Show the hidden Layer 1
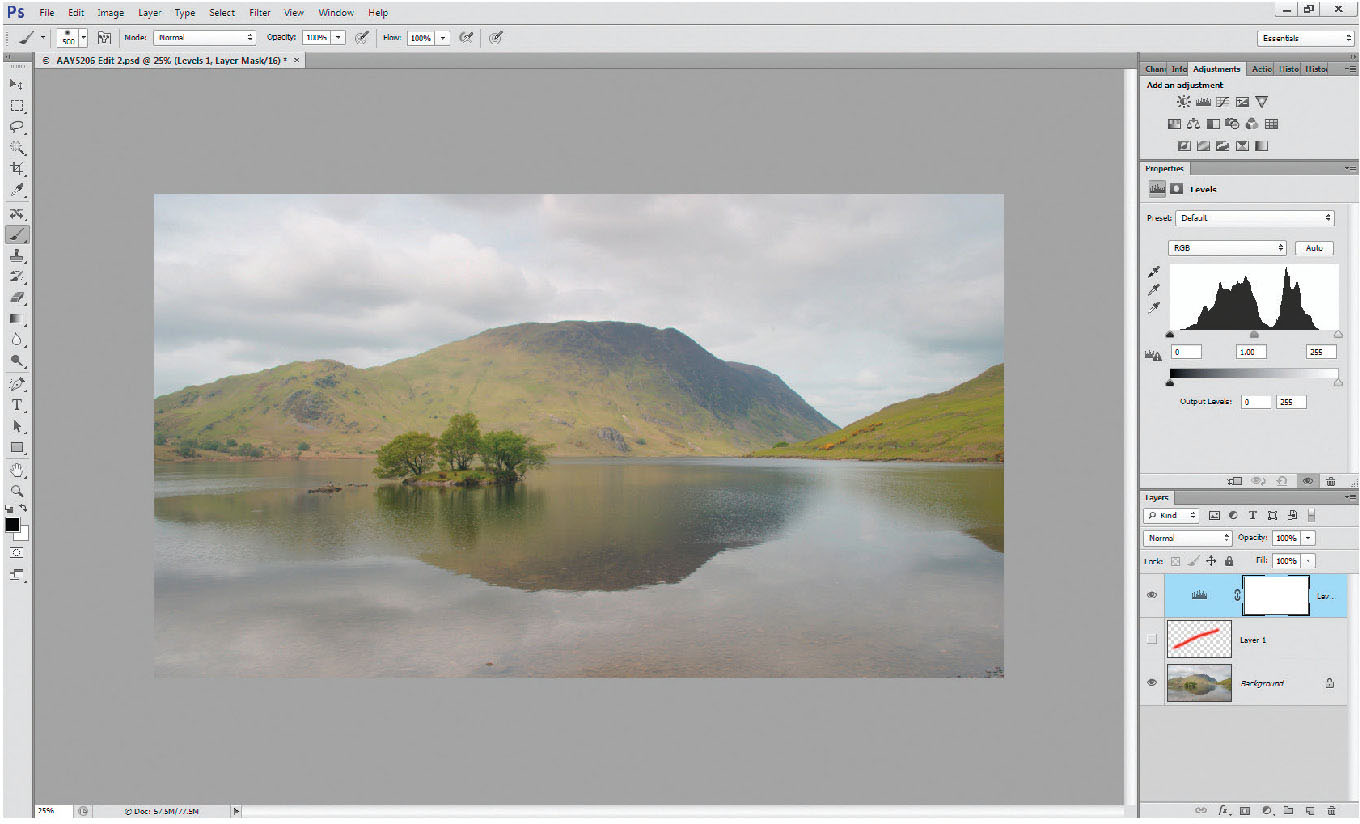 click(x=1151, y=639)
